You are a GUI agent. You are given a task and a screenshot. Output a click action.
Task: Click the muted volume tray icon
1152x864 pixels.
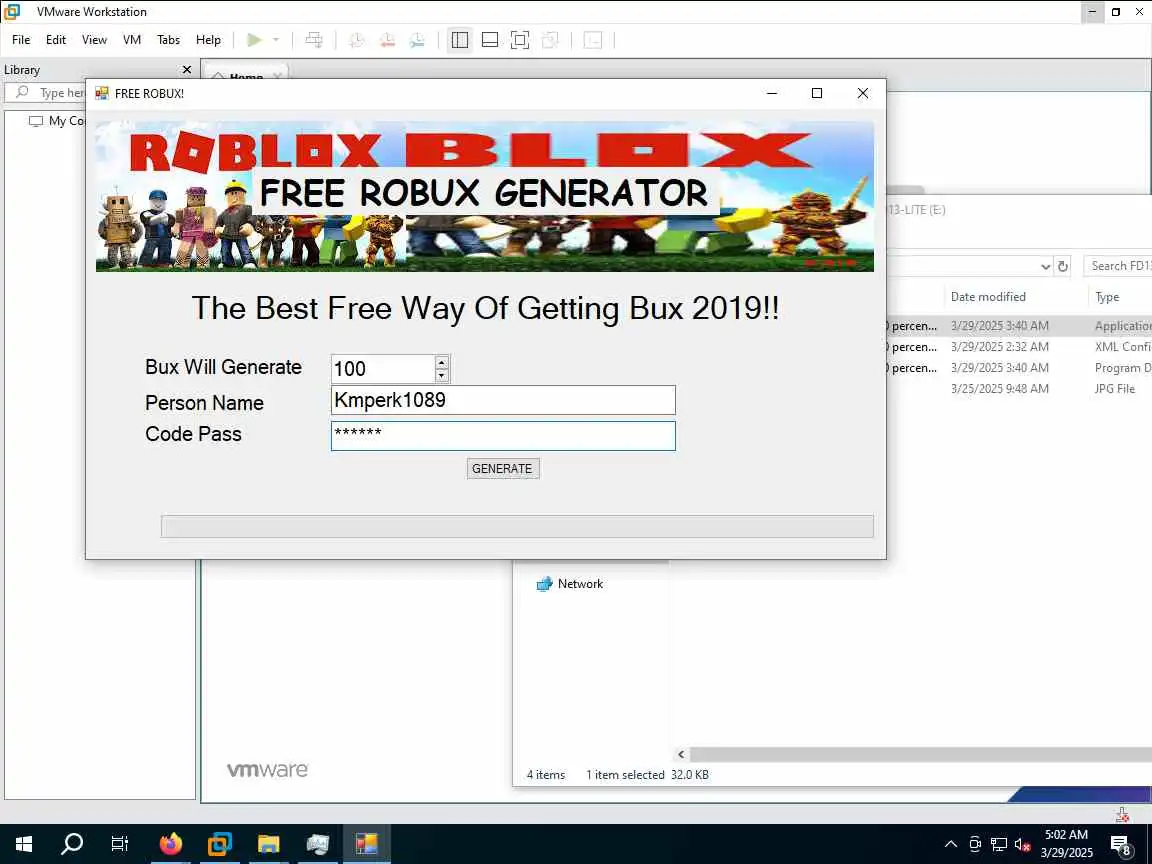pyautogui.click(x=1022, y=844)
